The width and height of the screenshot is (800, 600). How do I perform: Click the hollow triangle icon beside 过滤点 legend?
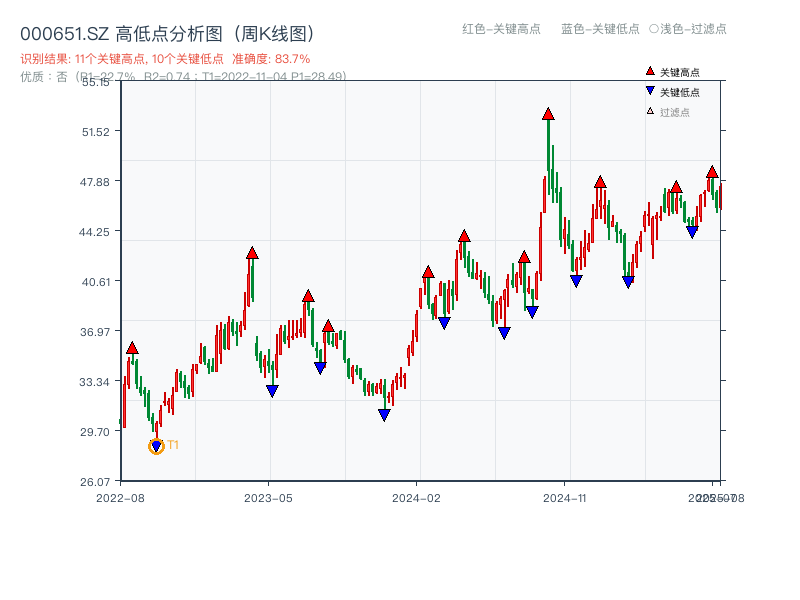[650, 111]
